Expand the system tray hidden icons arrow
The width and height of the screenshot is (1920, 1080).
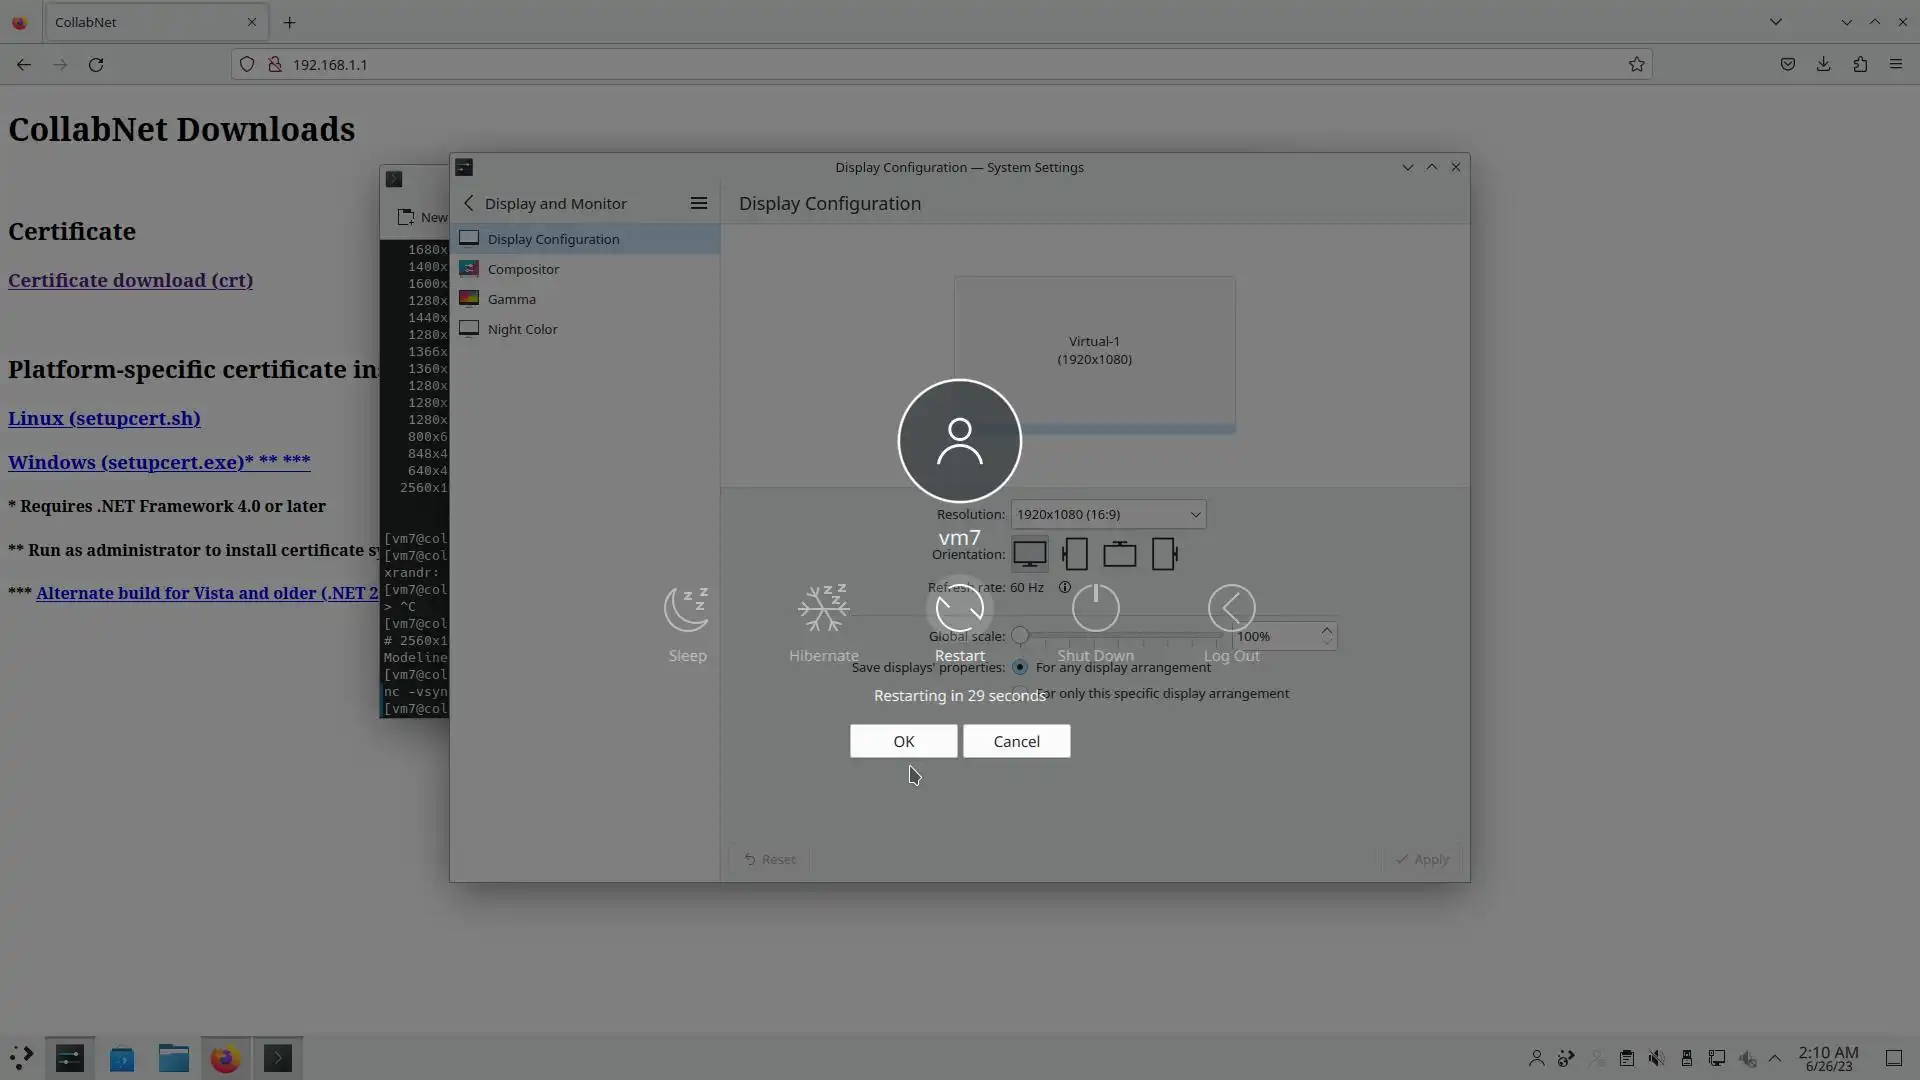(1775, 1058)
